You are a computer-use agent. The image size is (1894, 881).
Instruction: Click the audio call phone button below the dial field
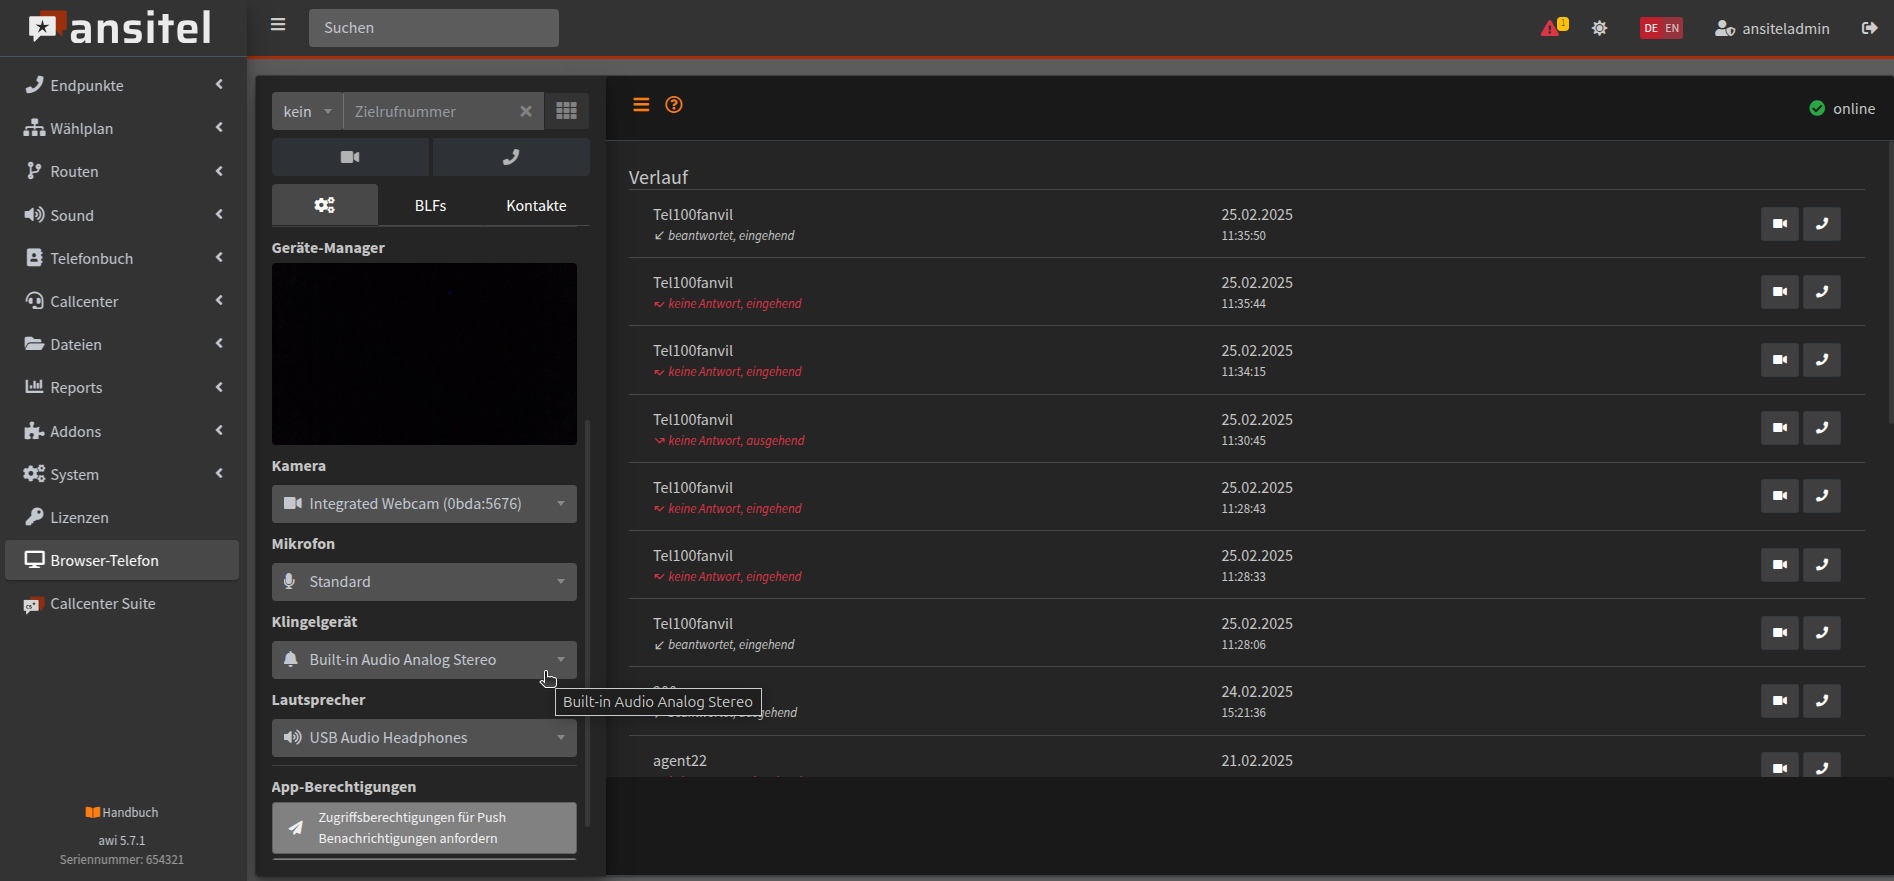(511, 157)
